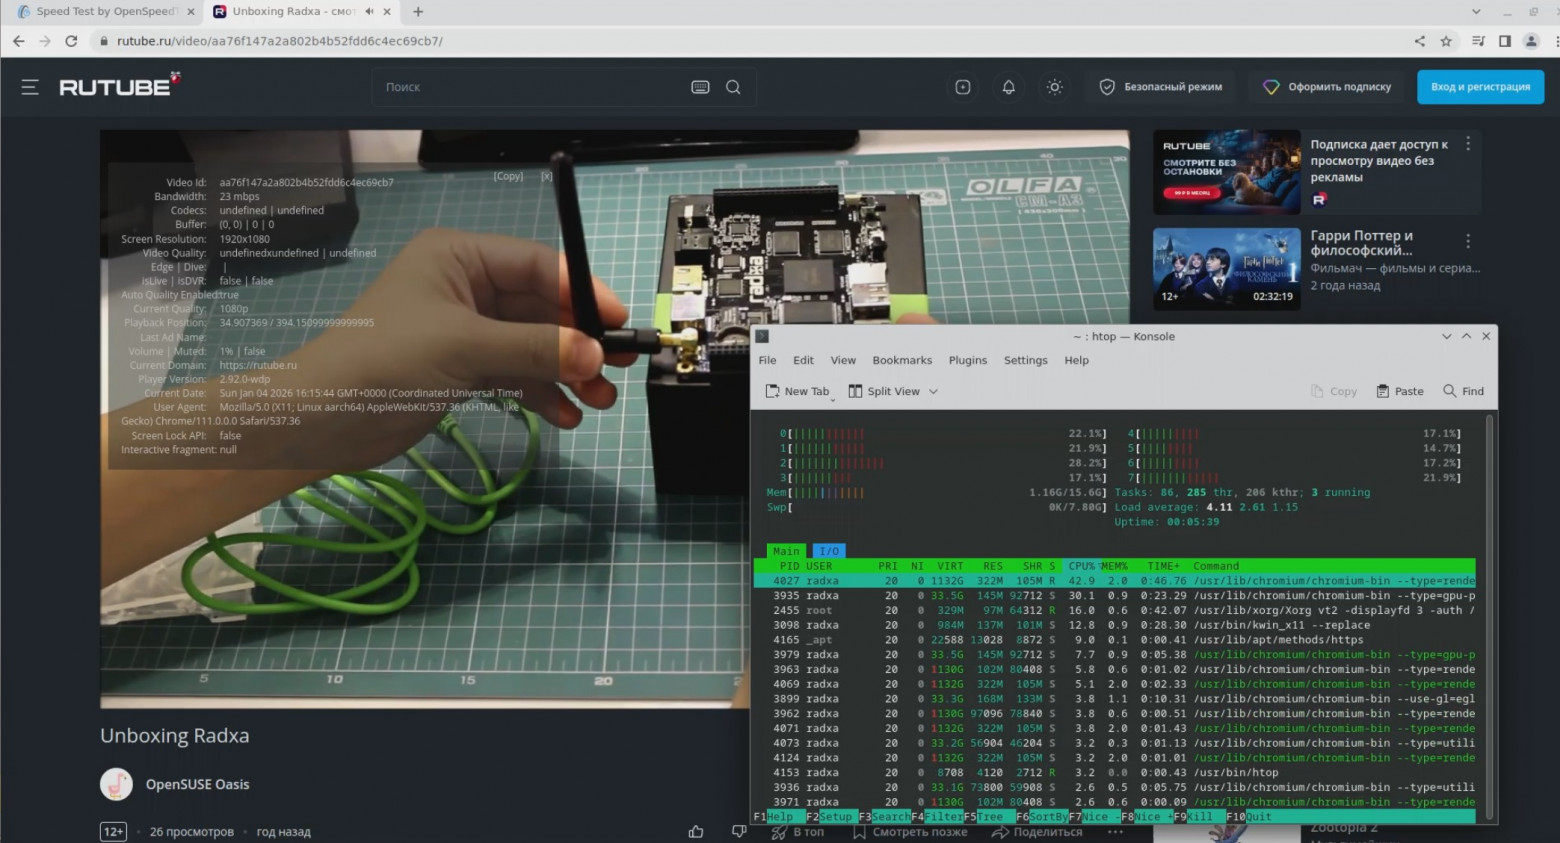Viewport: 1560px width, 843px height.
Task: Open the notifications bell
Action: [x=1009, y=87]
